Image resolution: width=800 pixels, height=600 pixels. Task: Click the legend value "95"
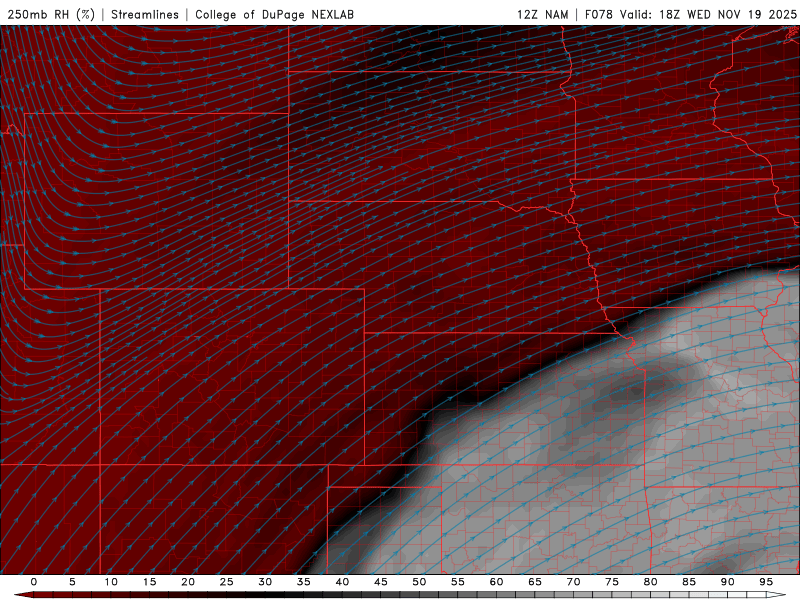coord(766,582)
